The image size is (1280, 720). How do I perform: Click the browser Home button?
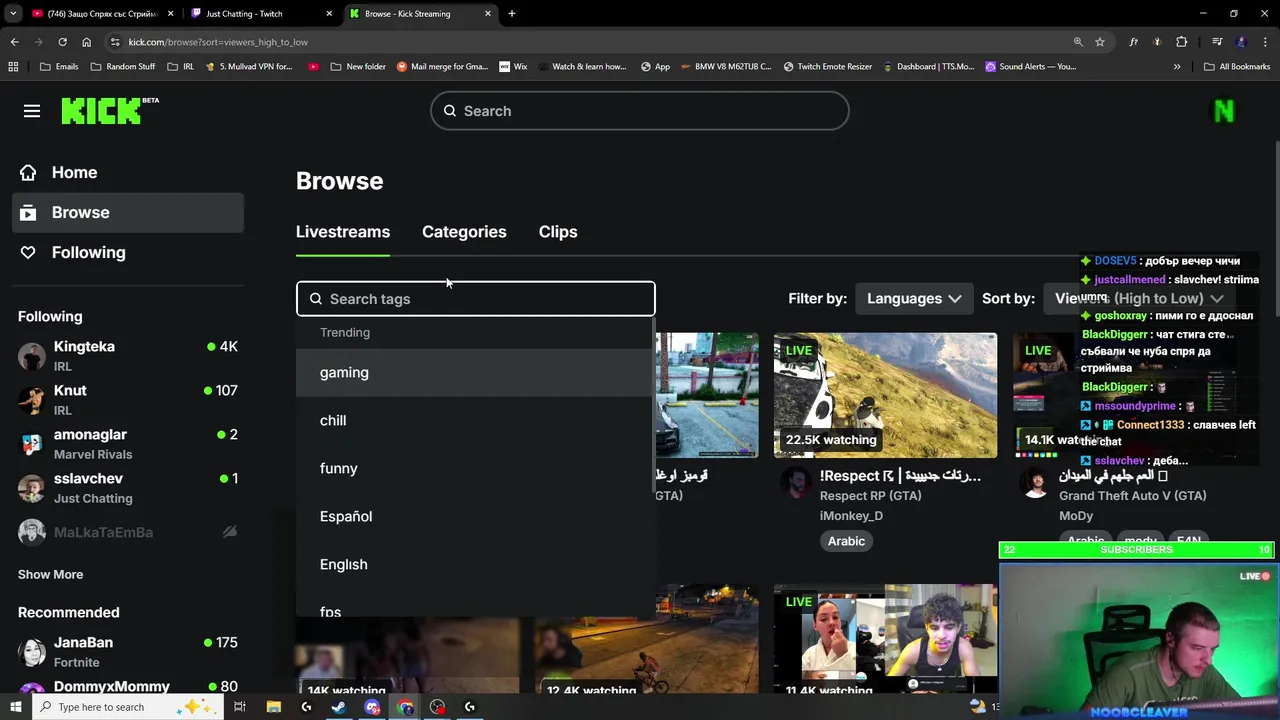pos(86,42)
